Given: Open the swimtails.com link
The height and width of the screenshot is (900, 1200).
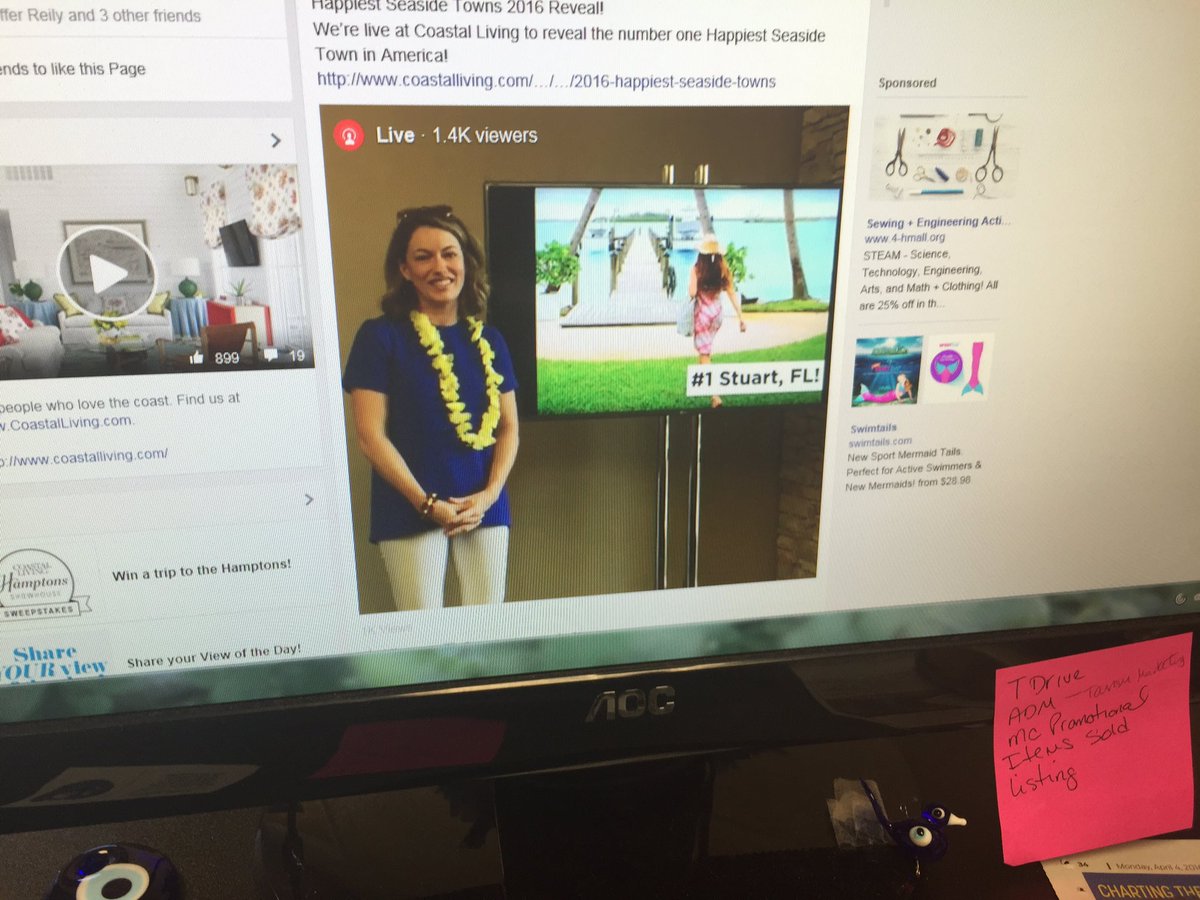Looking at the screenshot, I should pyautogui.click(x=880, y=441).
